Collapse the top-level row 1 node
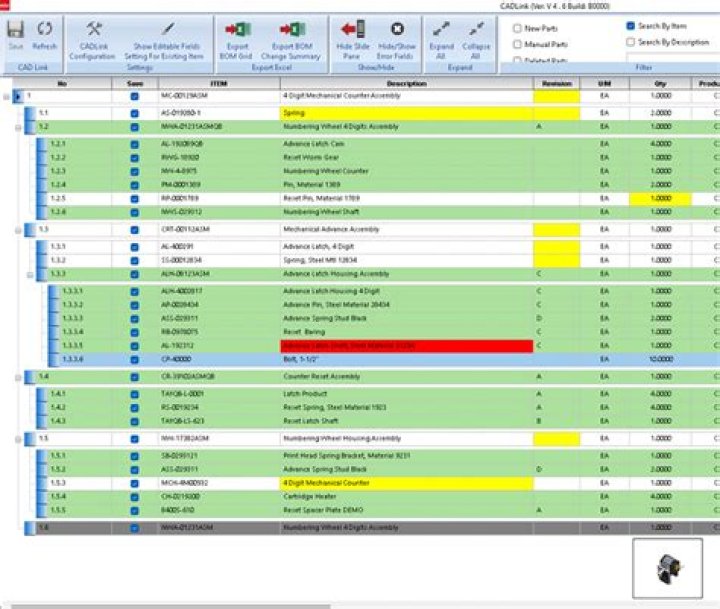Image resolution: width=720 pixels, height=609 pixels. 6,97
